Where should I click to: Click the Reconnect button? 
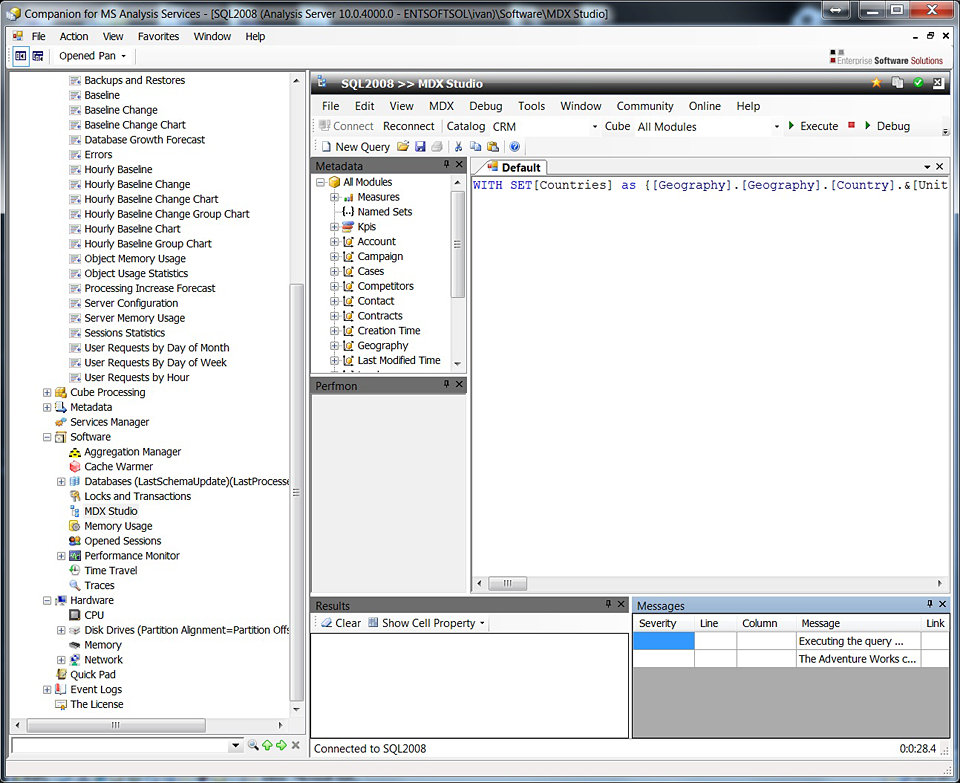click(x=408, y=126)
